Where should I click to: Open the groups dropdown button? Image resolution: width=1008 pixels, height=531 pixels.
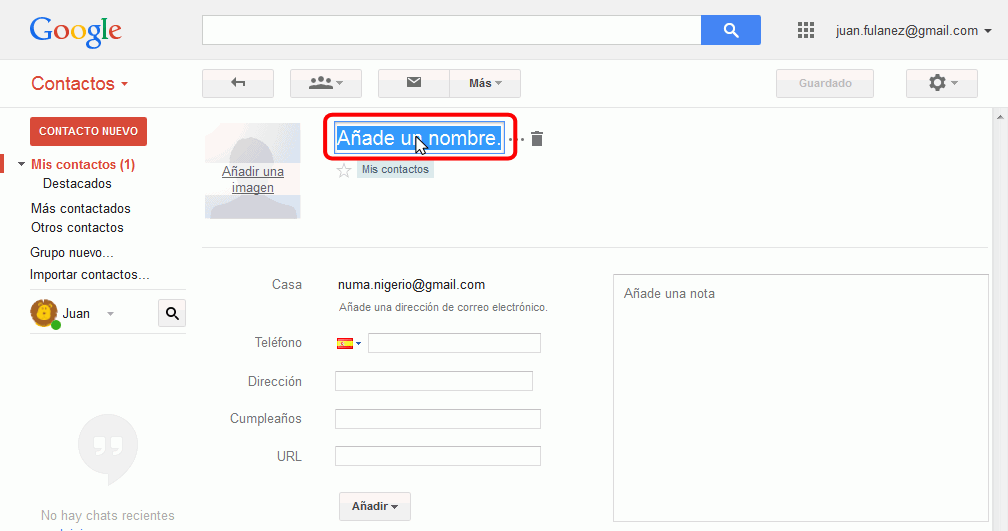[326, 83]
